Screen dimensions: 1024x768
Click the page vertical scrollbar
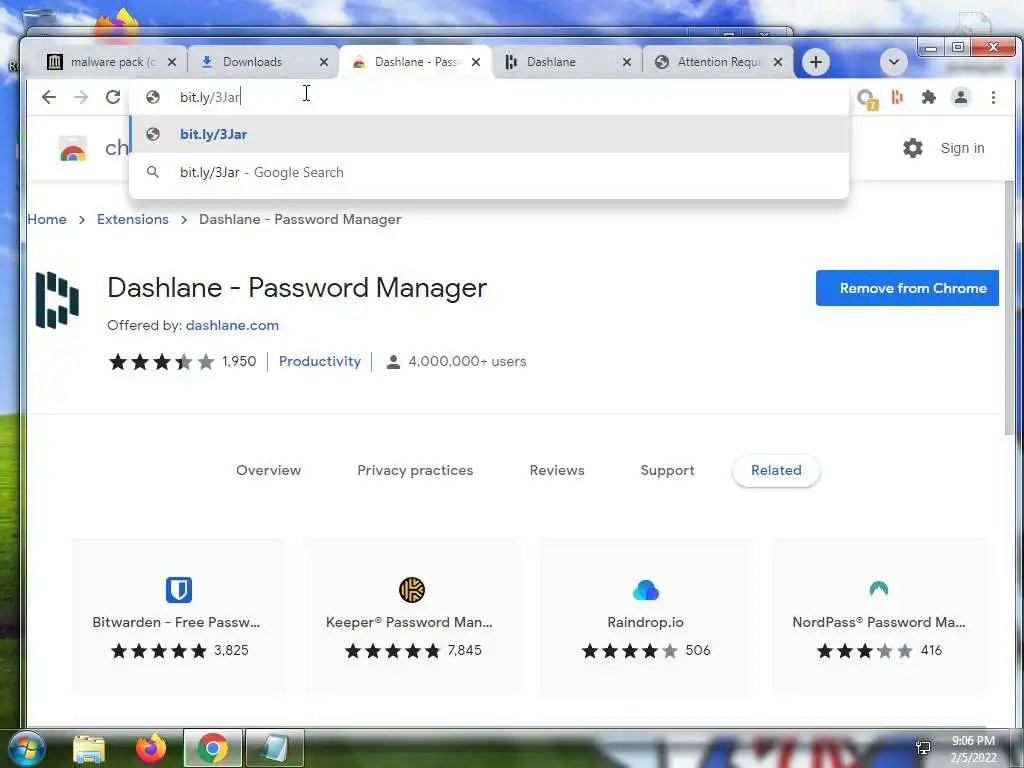point(1010,307)
